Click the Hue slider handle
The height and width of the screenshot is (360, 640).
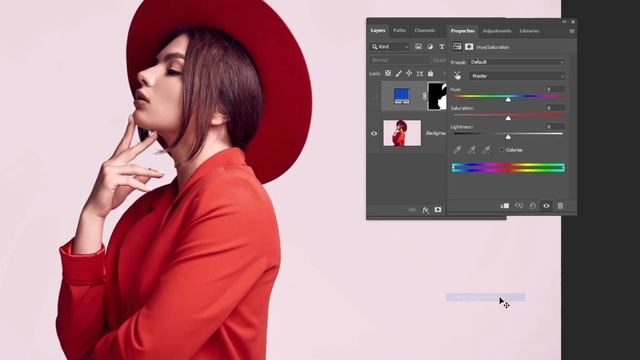point(508,99)
